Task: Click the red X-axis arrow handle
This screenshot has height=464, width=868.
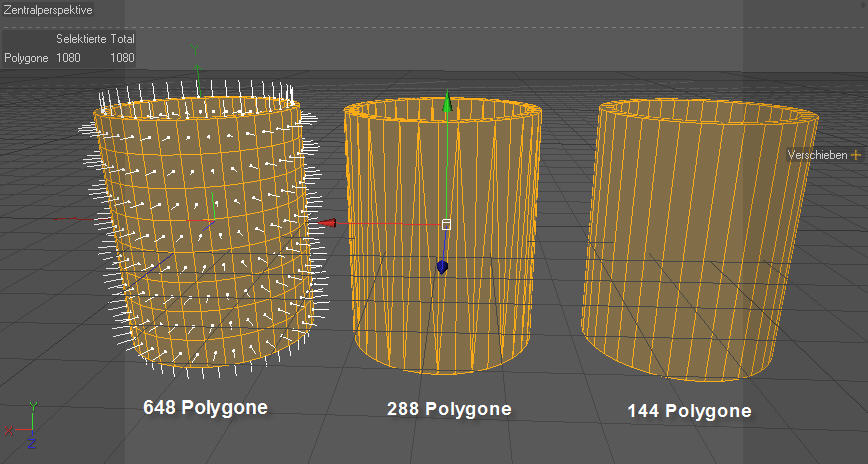Action: (327, 223)
